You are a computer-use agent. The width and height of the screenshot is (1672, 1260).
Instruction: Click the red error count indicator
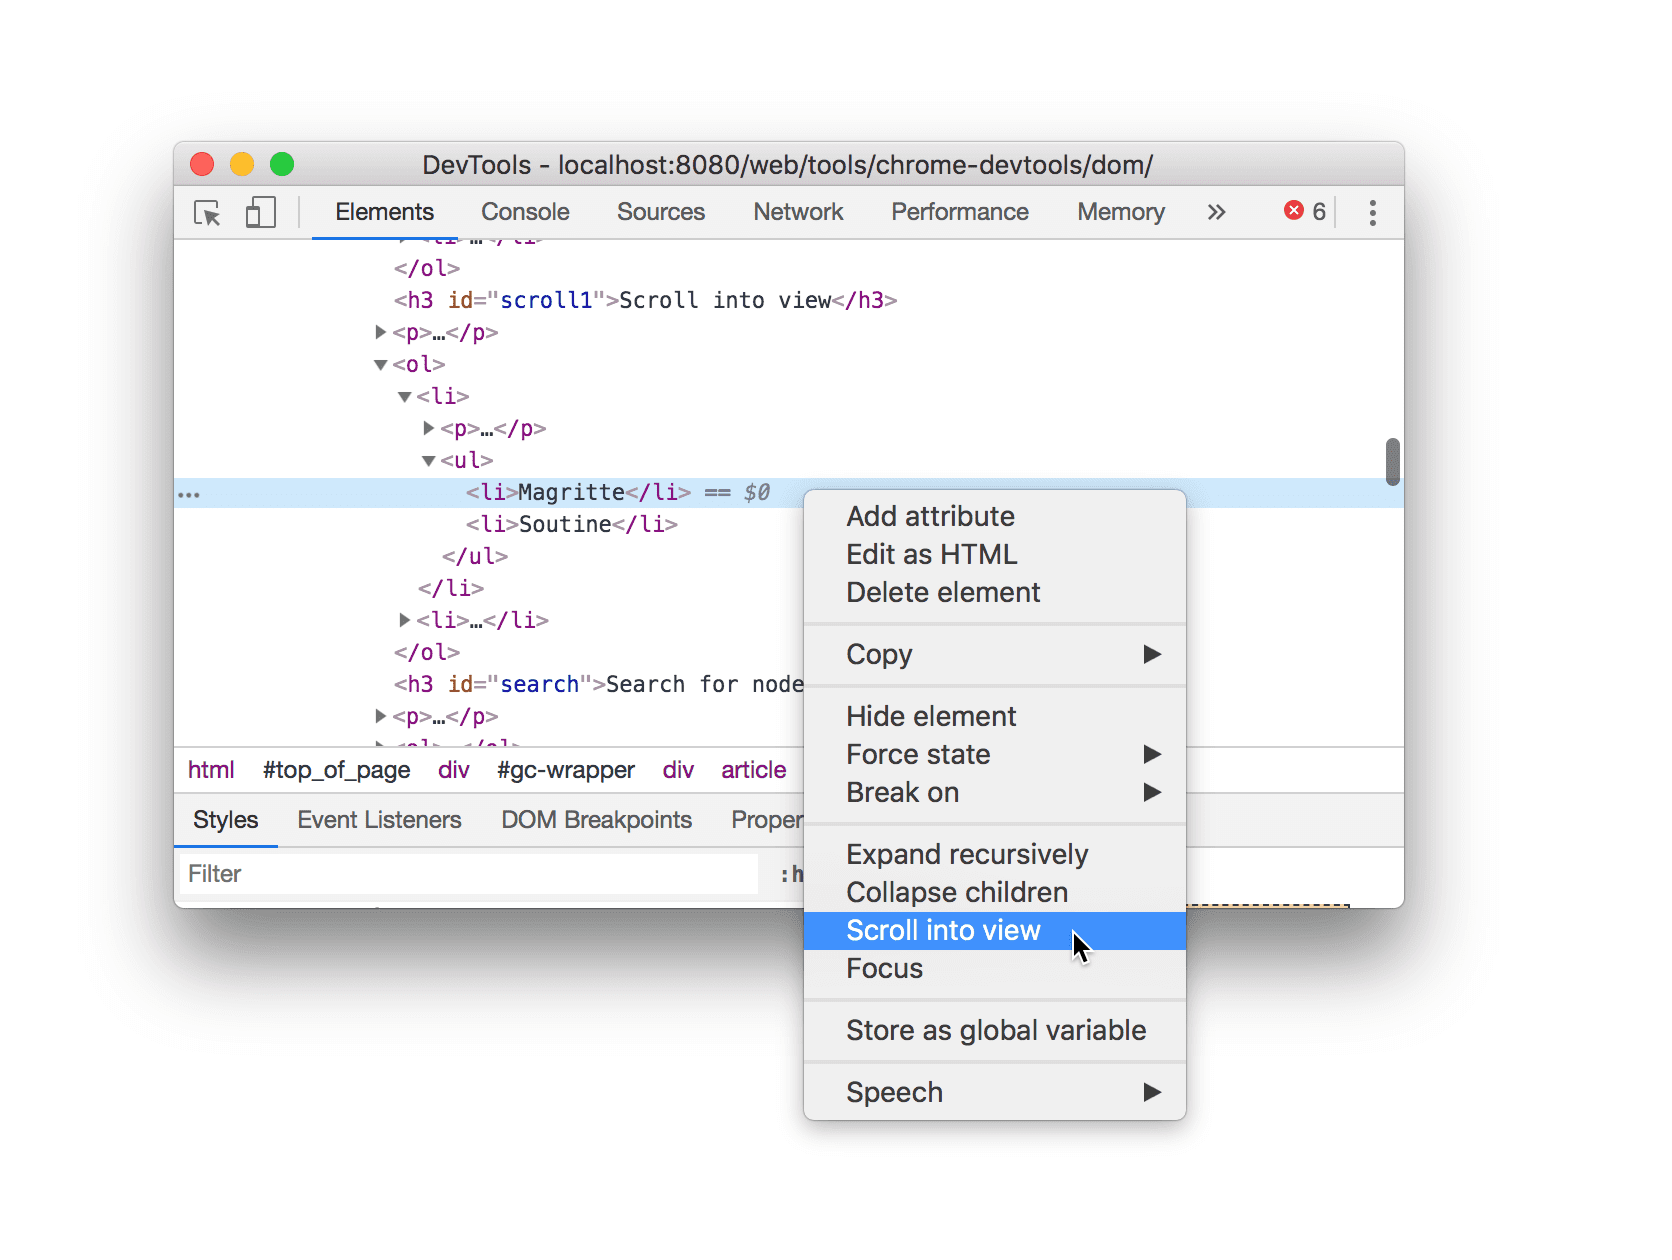click(1304, 212)
